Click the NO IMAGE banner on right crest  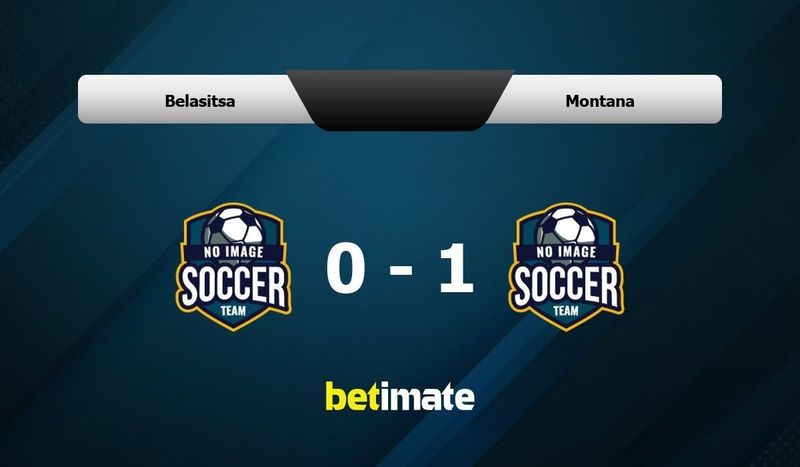pyautogui.click(x=566, y=252)
